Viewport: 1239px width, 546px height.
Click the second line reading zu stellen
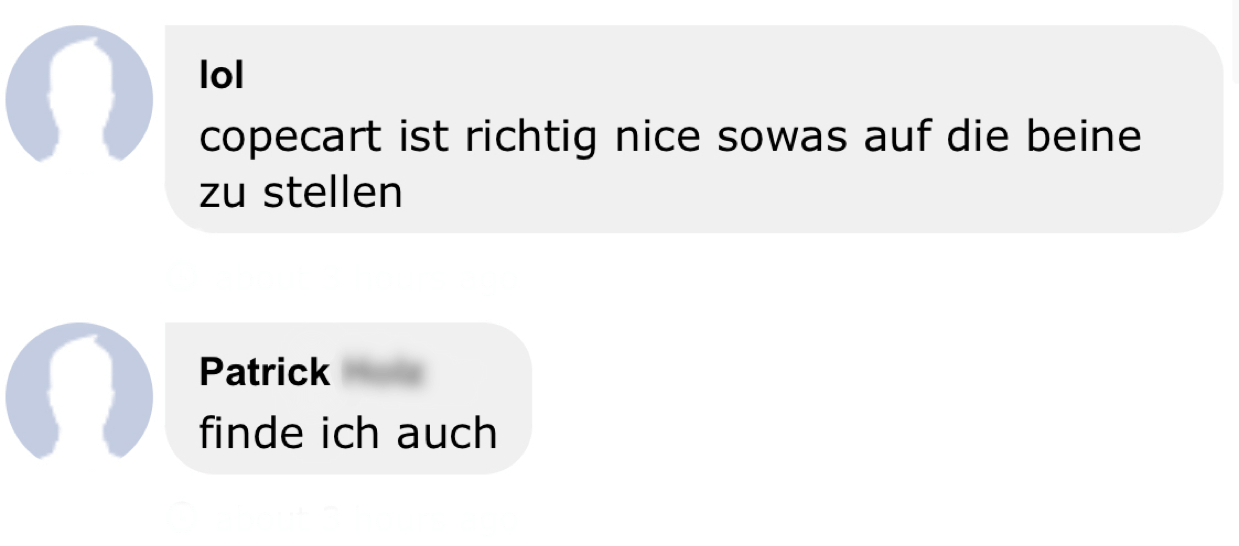(x=301, y=192)
